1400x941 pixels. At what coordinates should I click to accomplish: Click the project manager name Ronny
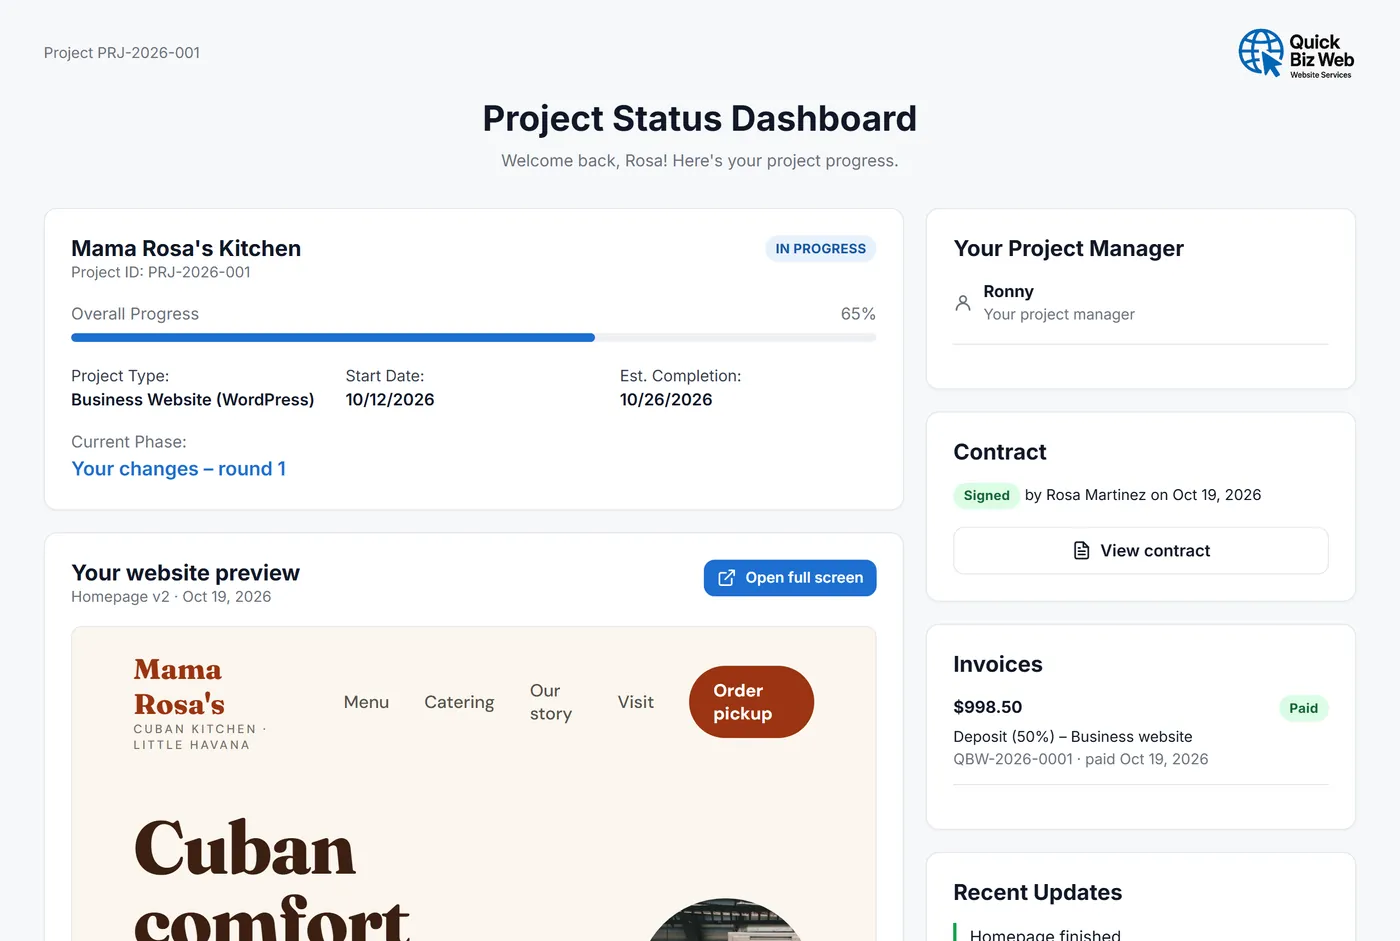pyautogui.click(x=1008, y=291)
